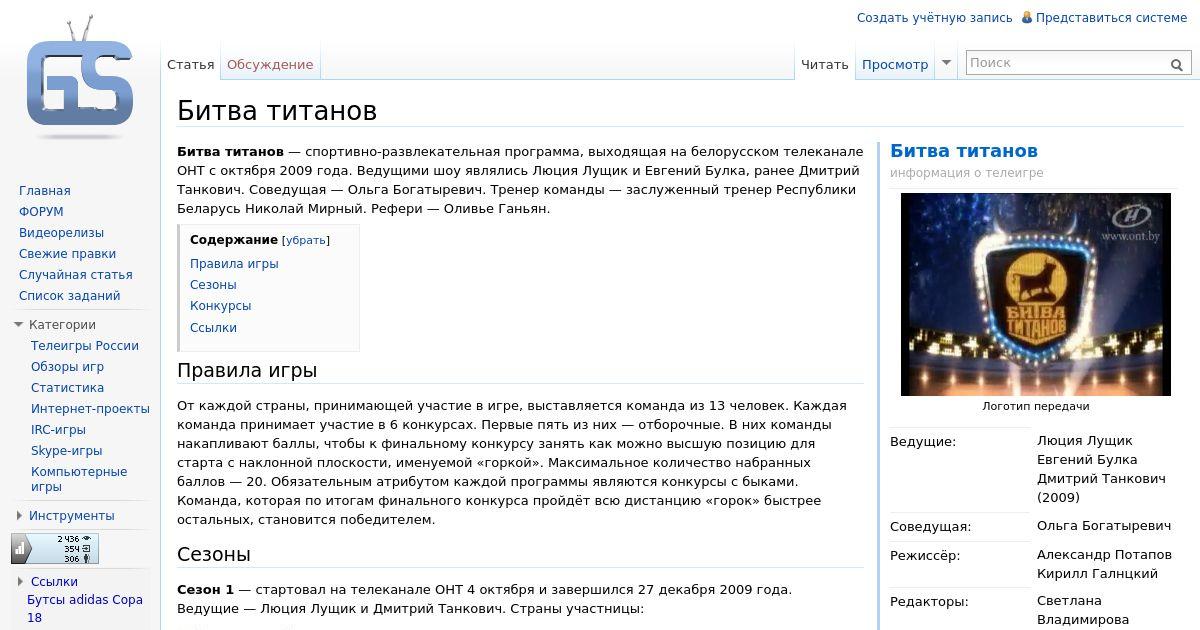Click the infobox title Битва титанов

point(964,151)
